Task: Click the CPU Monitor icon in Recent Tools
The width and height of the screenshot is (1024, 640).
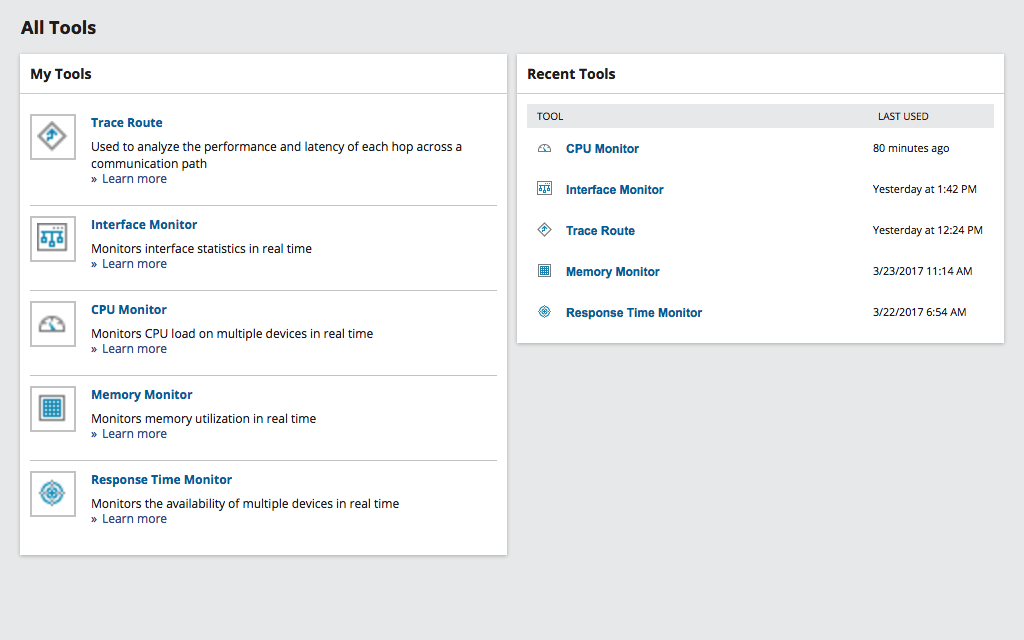Action: tap(544, 148)
